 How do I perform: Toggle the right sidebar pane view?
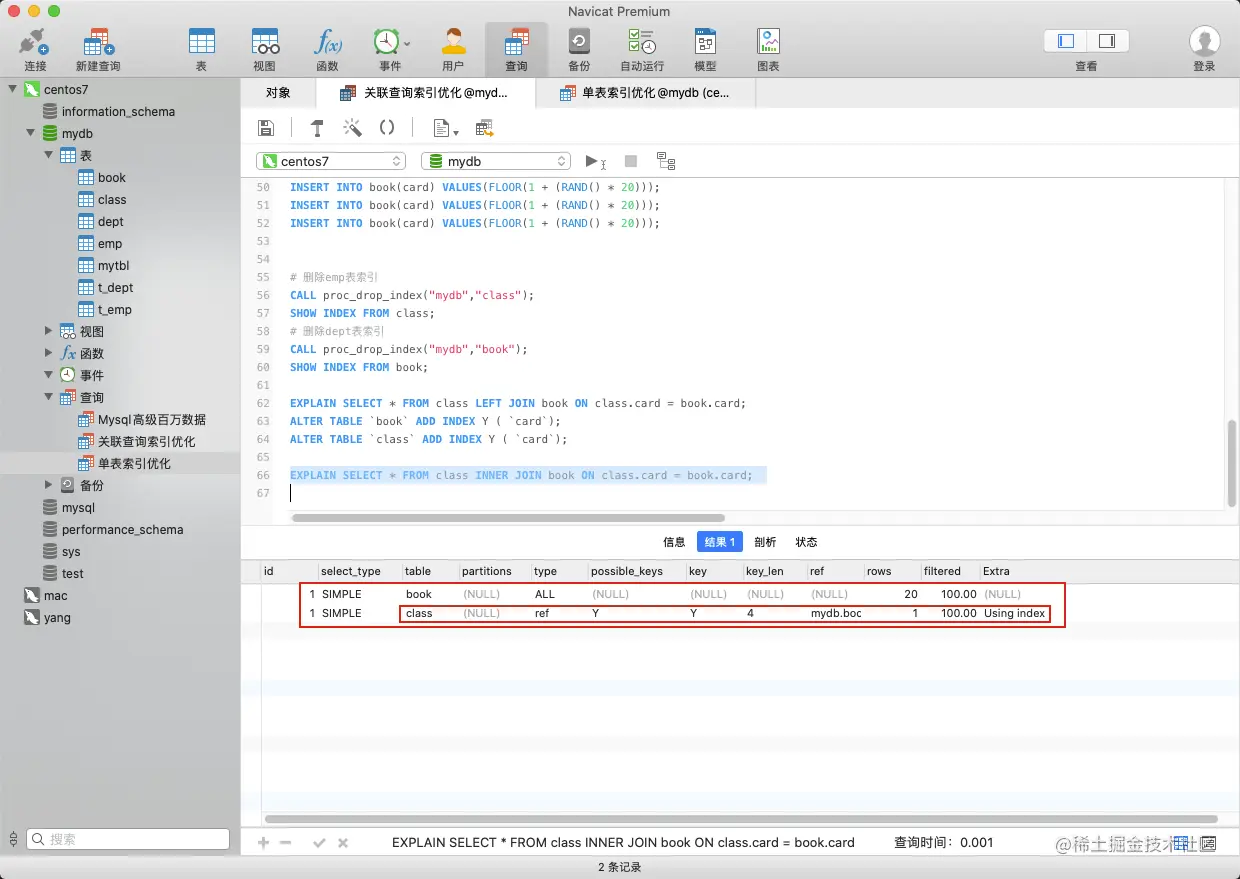1107,41
